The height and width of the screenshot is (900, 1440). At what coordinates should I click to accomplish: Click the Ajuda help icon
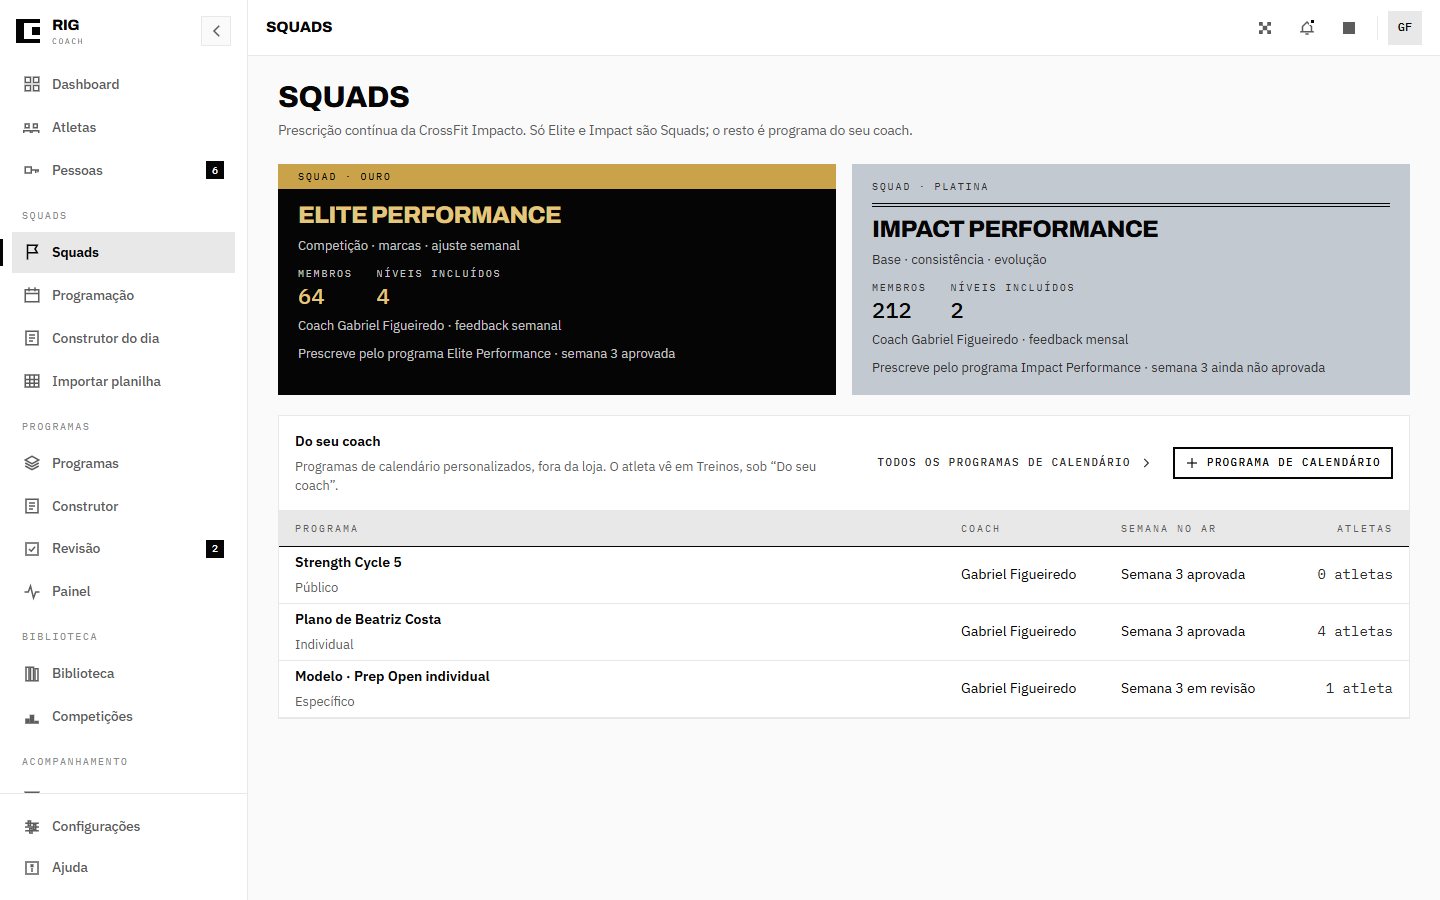pyautogui.click(x=32, y=867)
